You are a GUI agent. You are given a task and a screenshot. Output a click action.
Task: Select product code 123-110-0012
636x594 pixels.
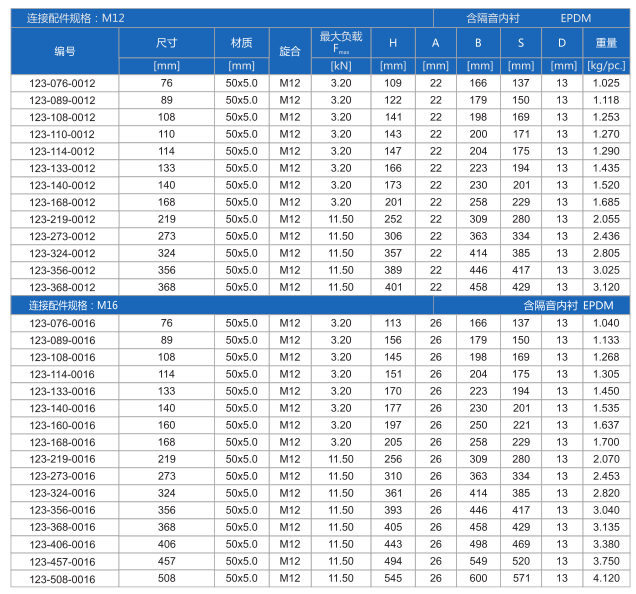62,134
